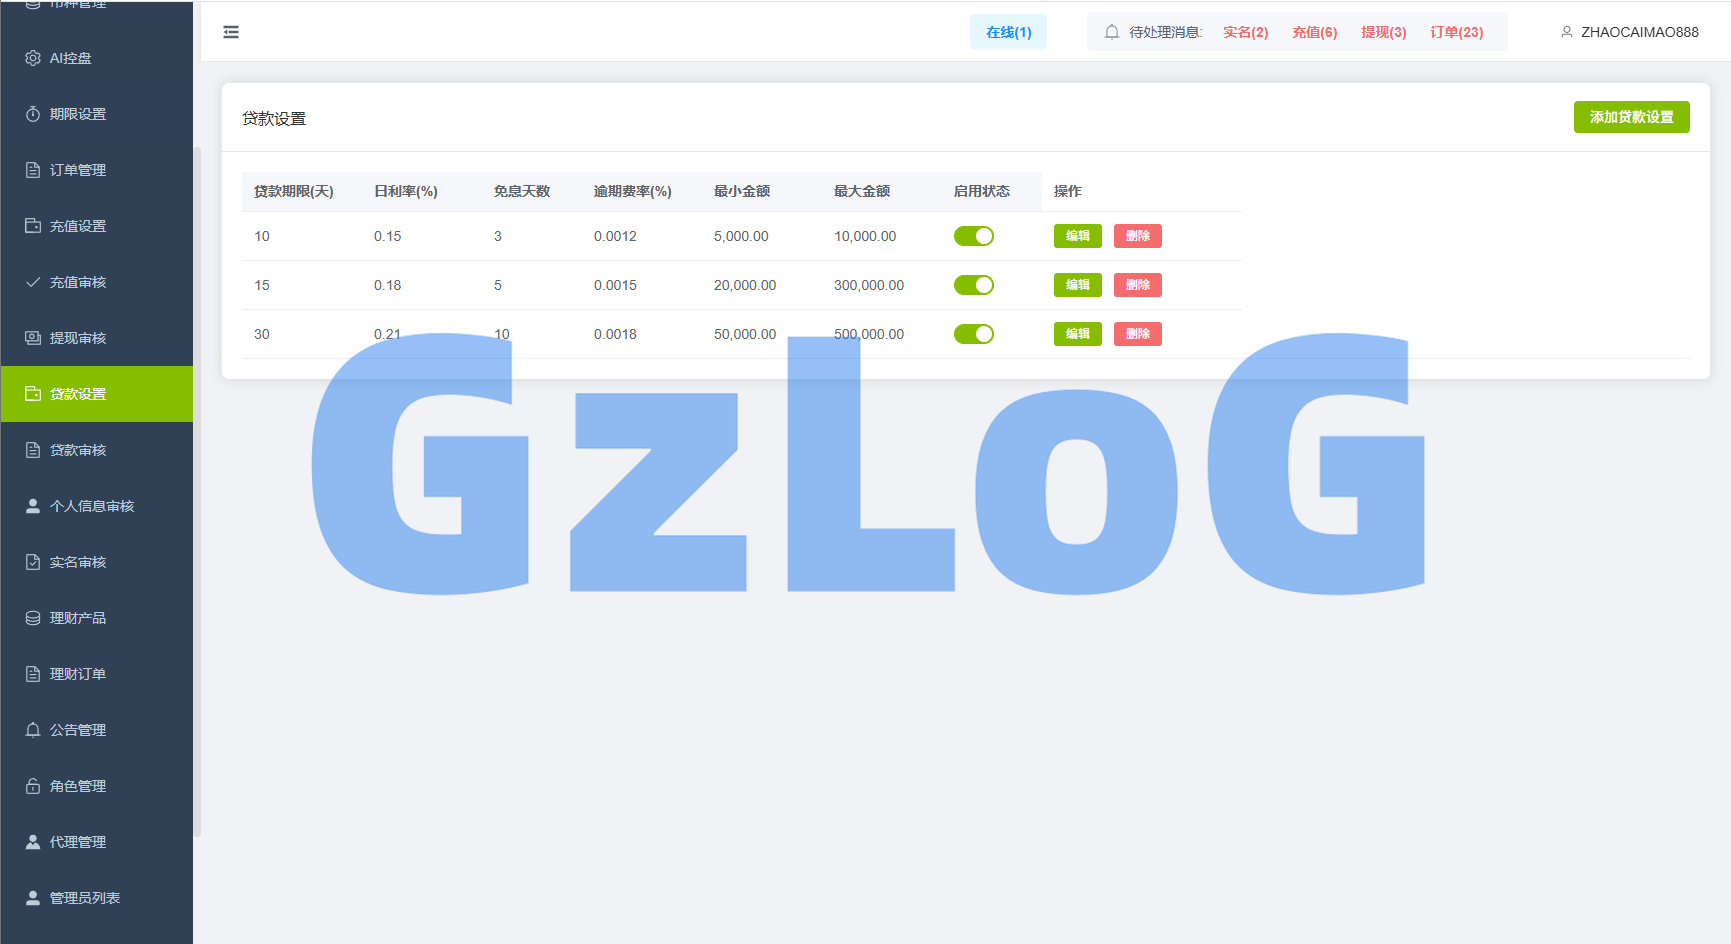
Task: Go to 订单管理 in sidebar
Action: point(97,170)
